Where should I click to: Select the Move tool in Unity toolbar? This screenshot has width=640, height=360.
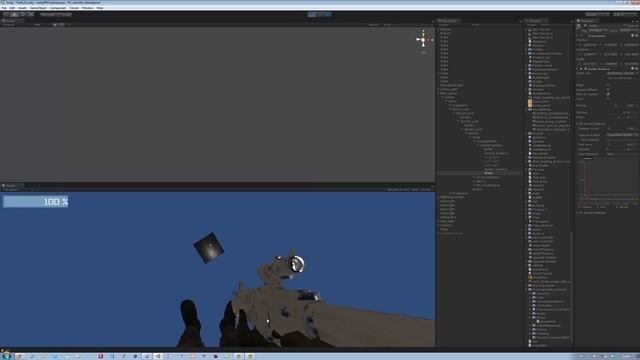point(14,14)
